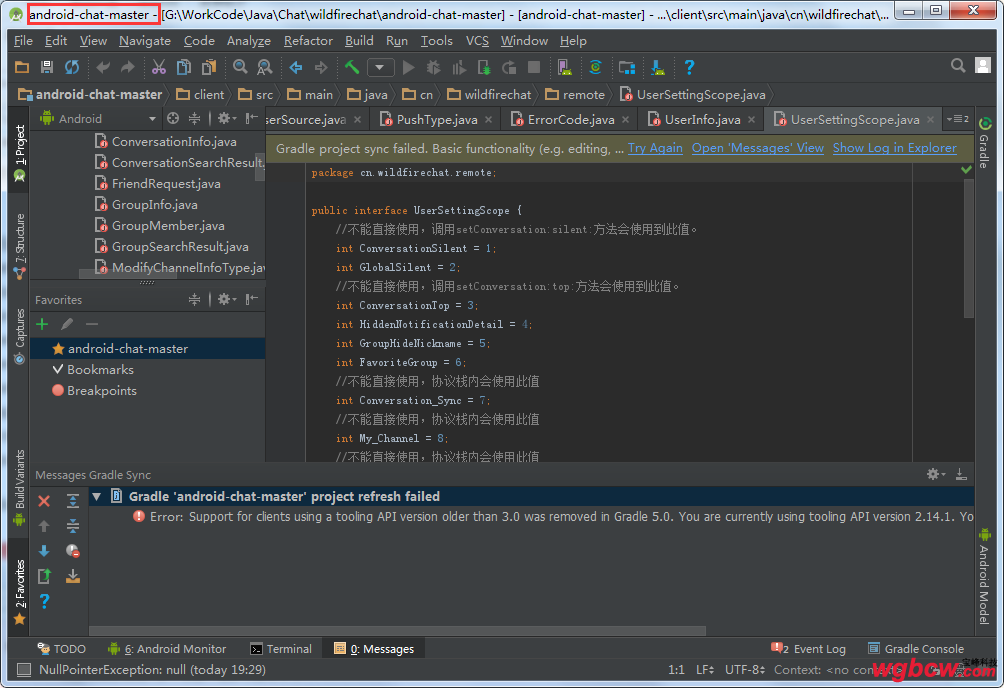Click the Messages panel horizontal scrollbar

397,631
